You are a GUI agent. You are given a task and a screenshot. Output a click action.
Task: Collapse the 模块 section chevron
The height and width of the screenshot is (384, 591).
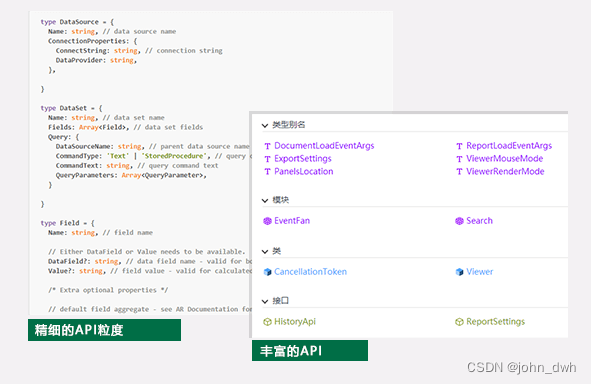click(x=265, y=200)
